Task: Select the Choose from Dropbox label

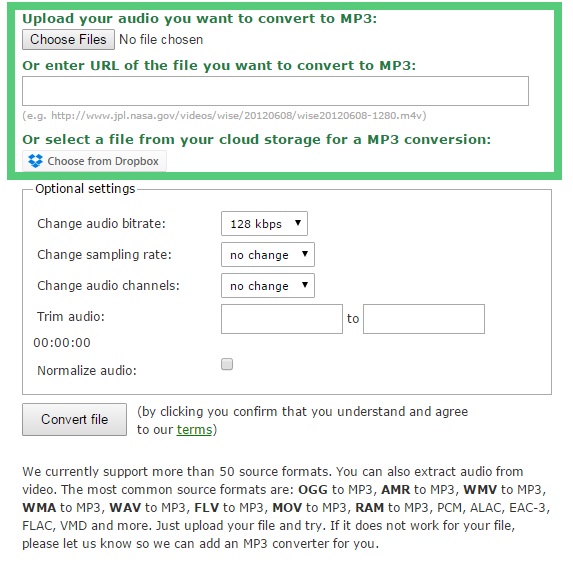Action: click(x=103, y=161)
